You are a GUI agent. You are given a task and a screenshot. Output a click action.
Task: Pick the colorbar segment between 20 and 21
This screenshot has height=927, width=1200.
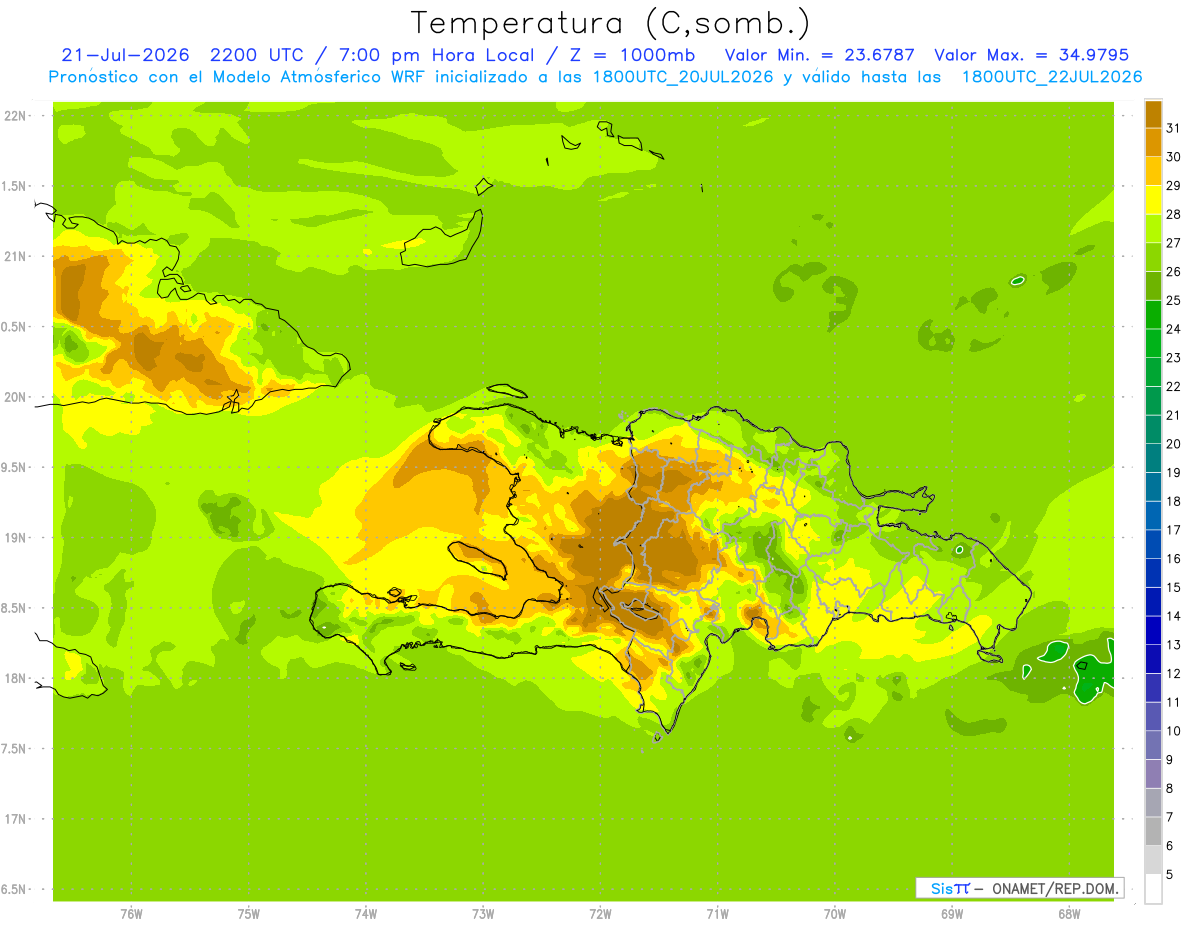[x=1153, y=429]
